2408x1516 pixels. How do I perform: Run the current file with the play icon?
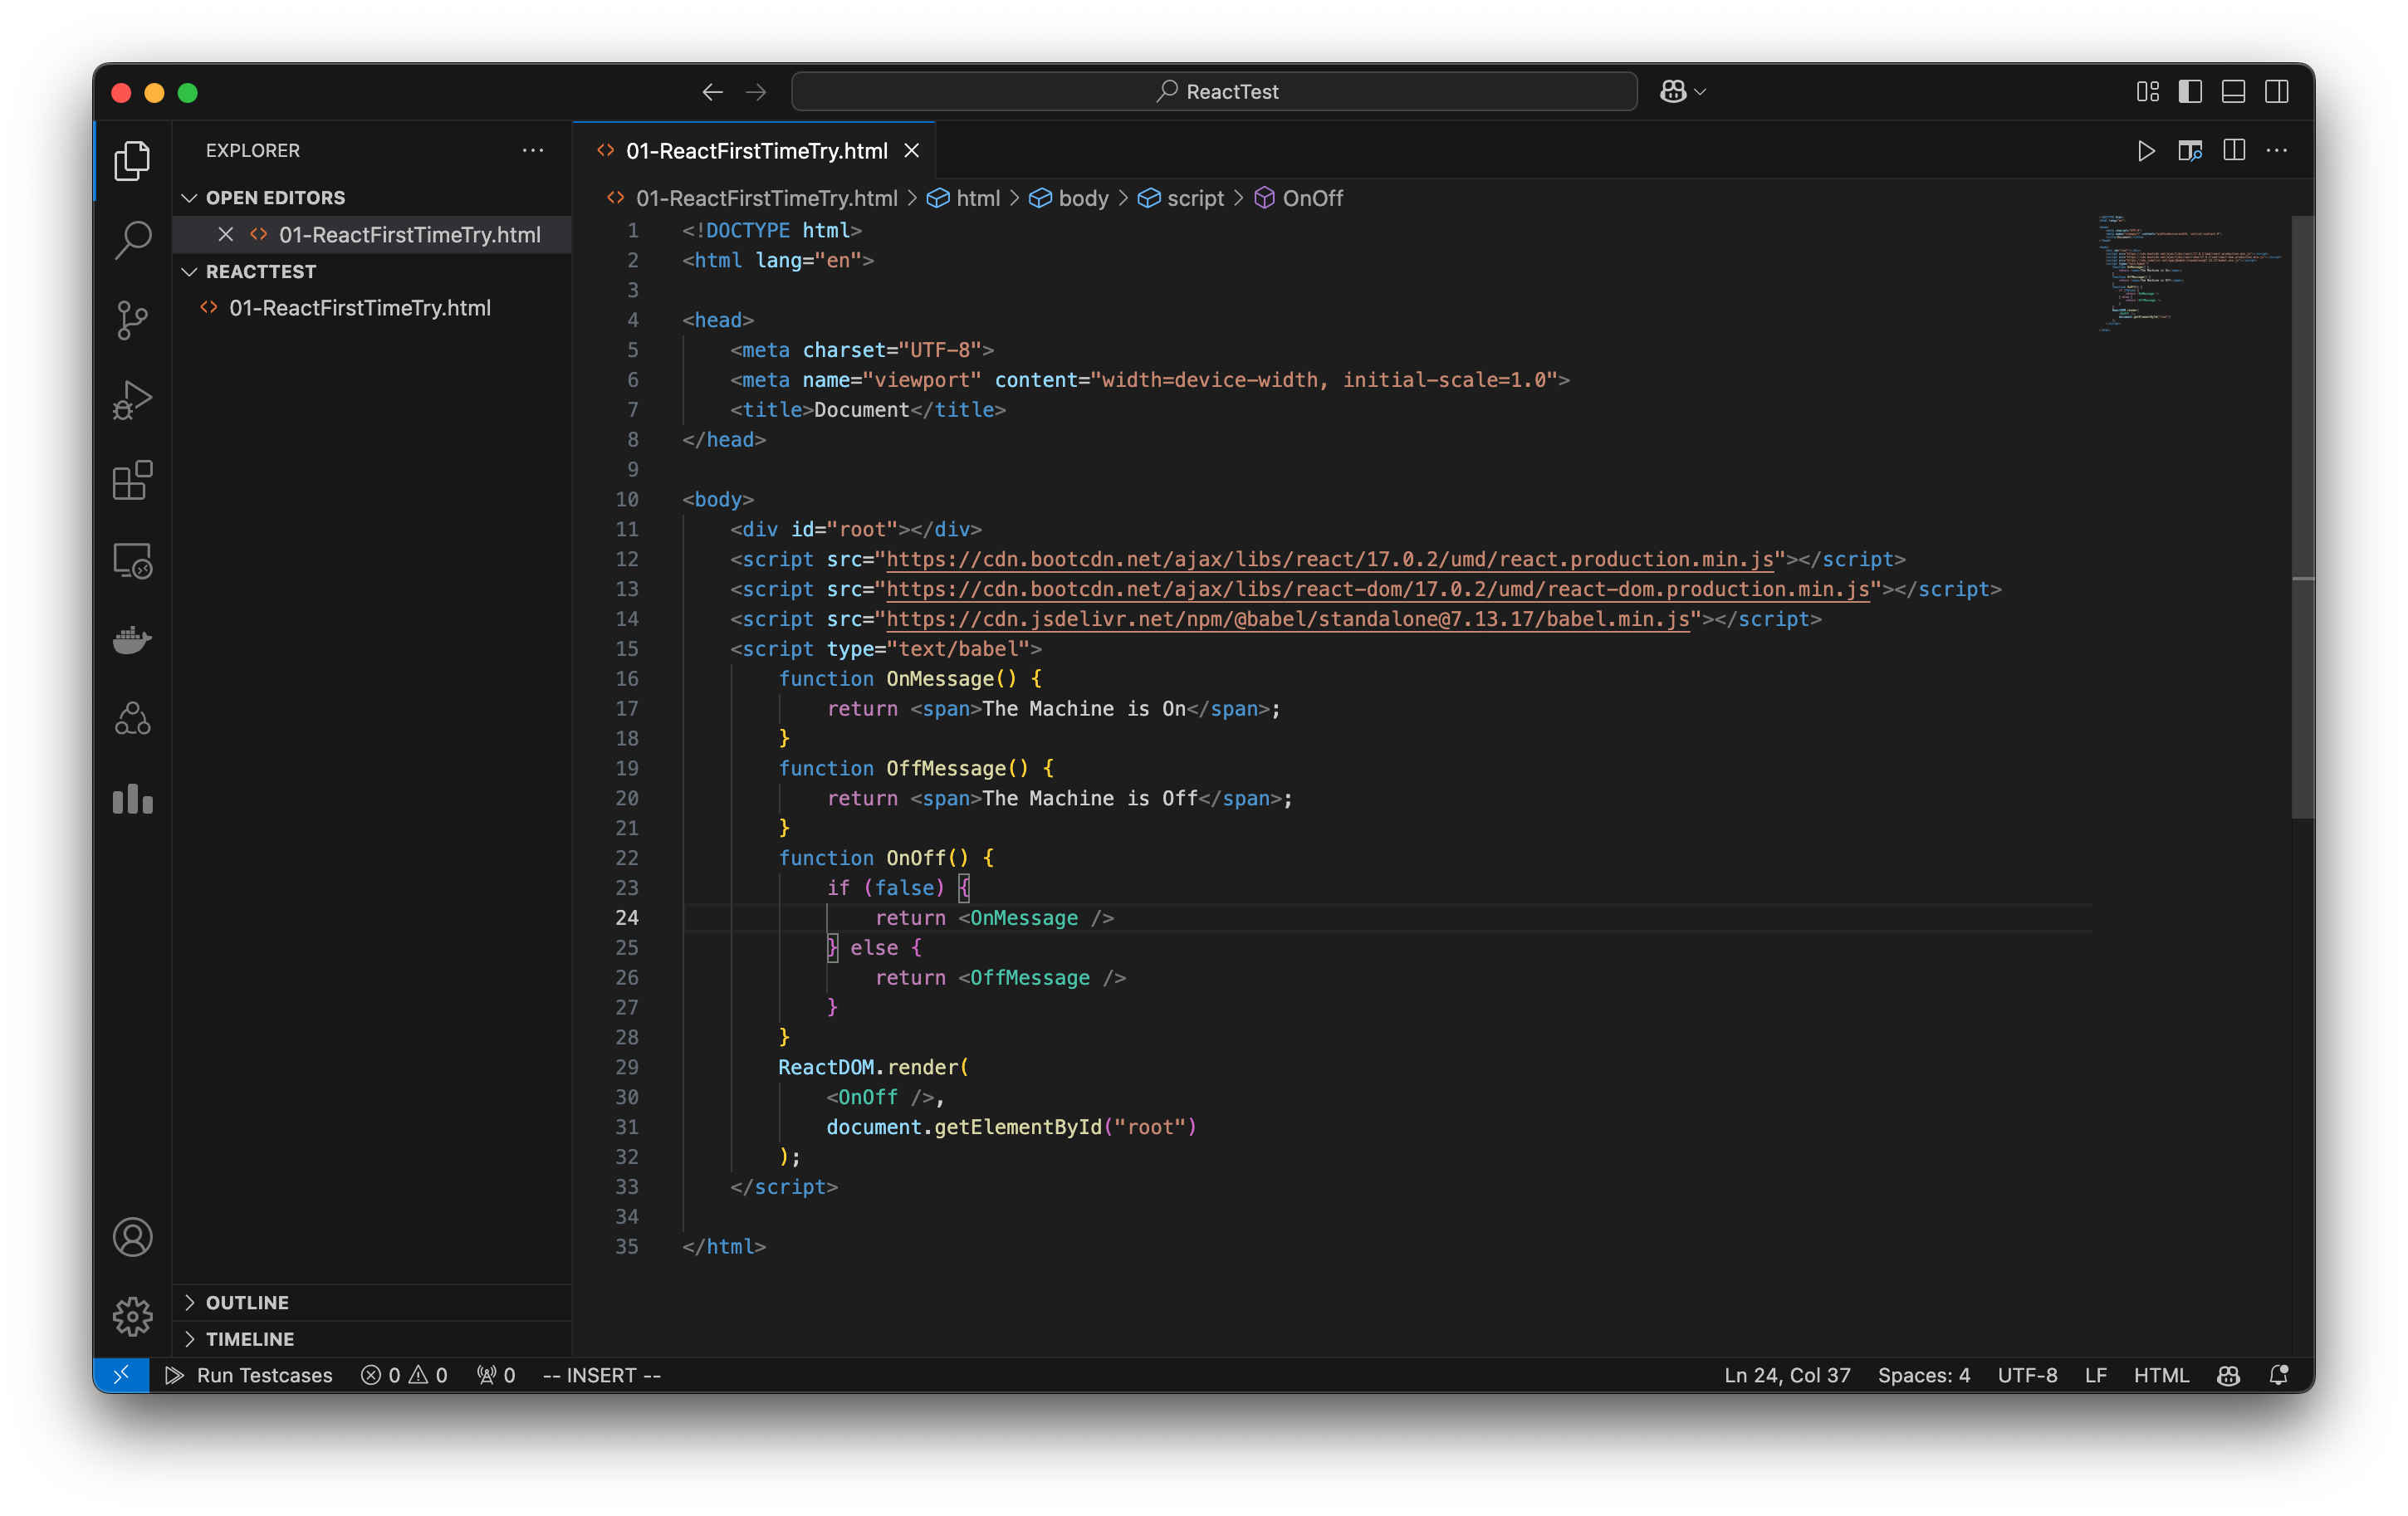[2146, 150]
